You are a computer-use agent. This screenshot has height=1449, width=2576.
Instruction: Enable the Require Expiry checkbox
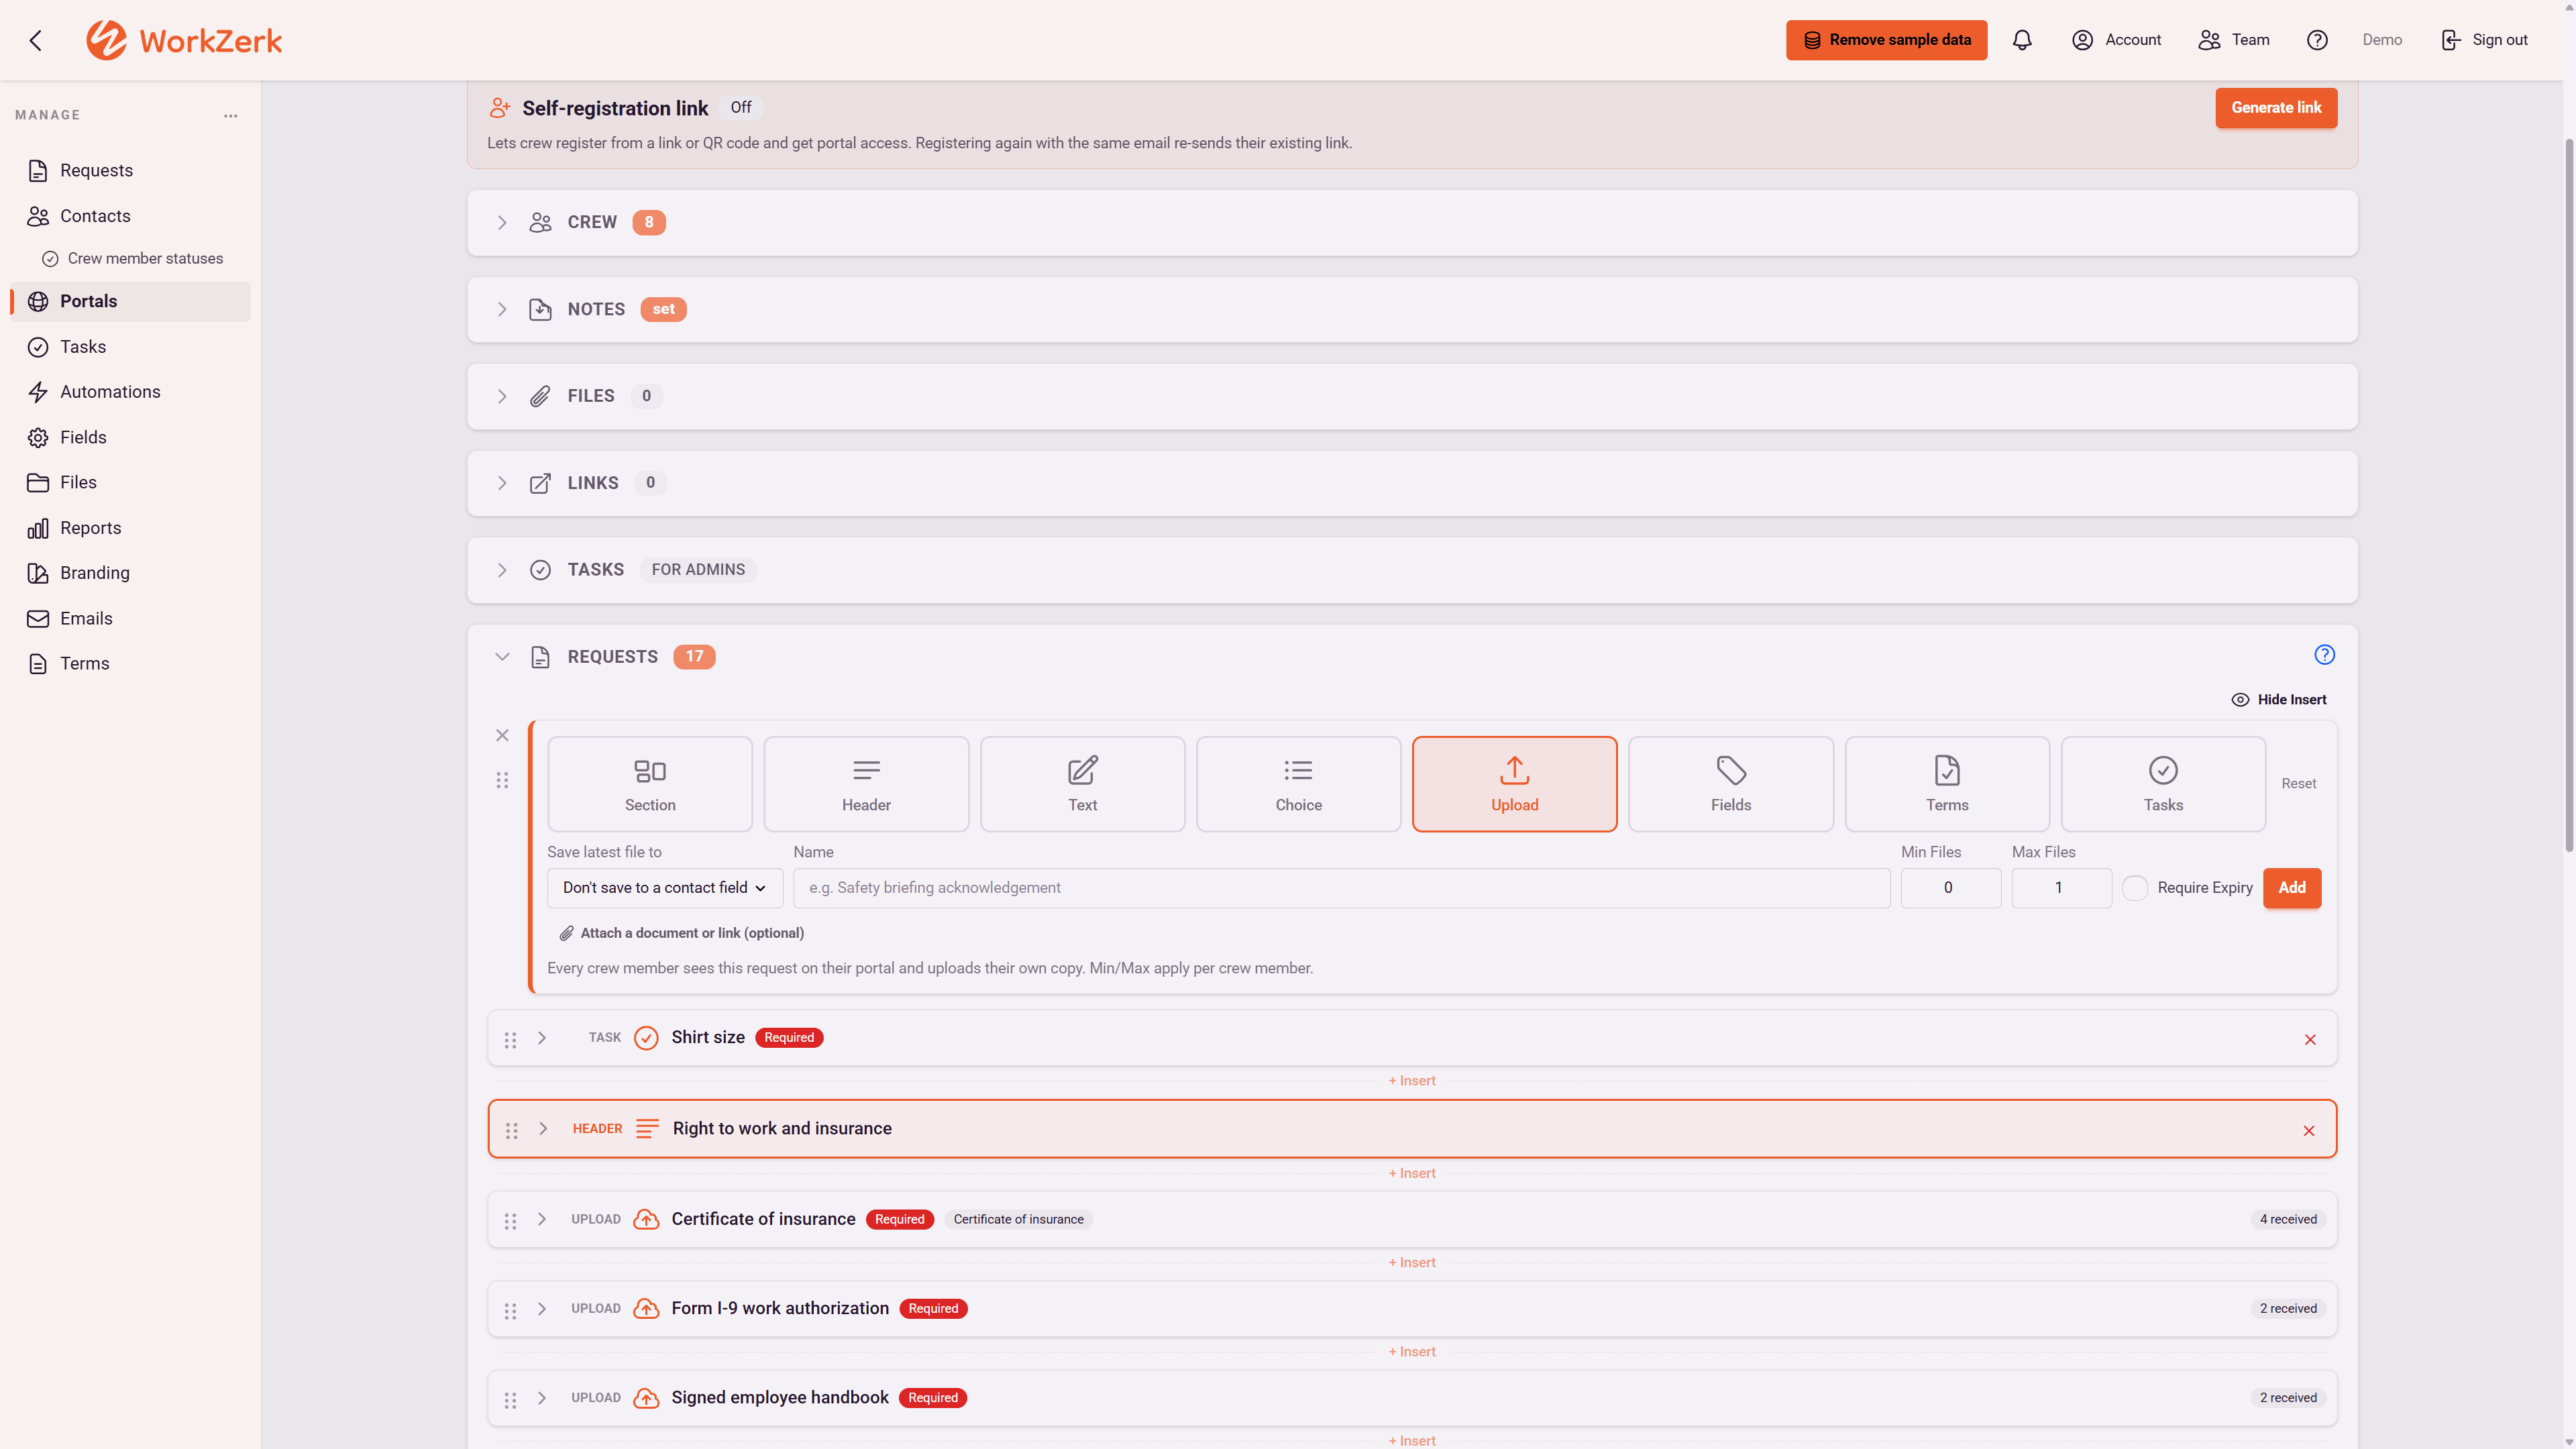pyautogui.click(x=2134, y=888)
